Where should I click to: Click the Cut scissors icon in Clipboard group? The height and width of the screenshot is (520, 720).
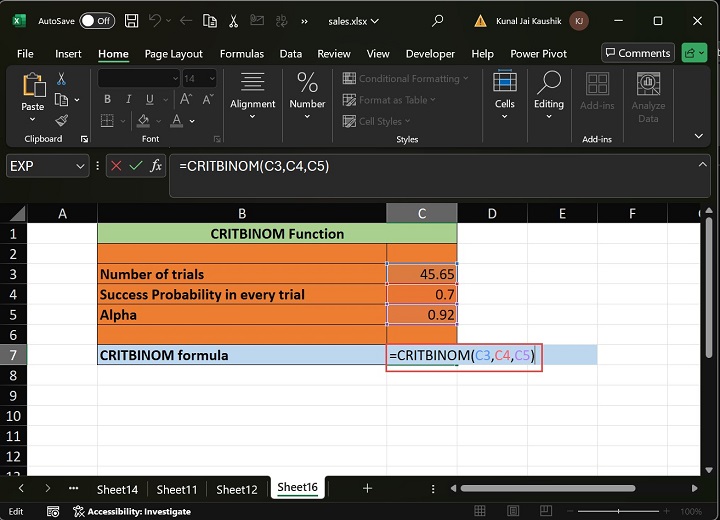click(62, 79)
